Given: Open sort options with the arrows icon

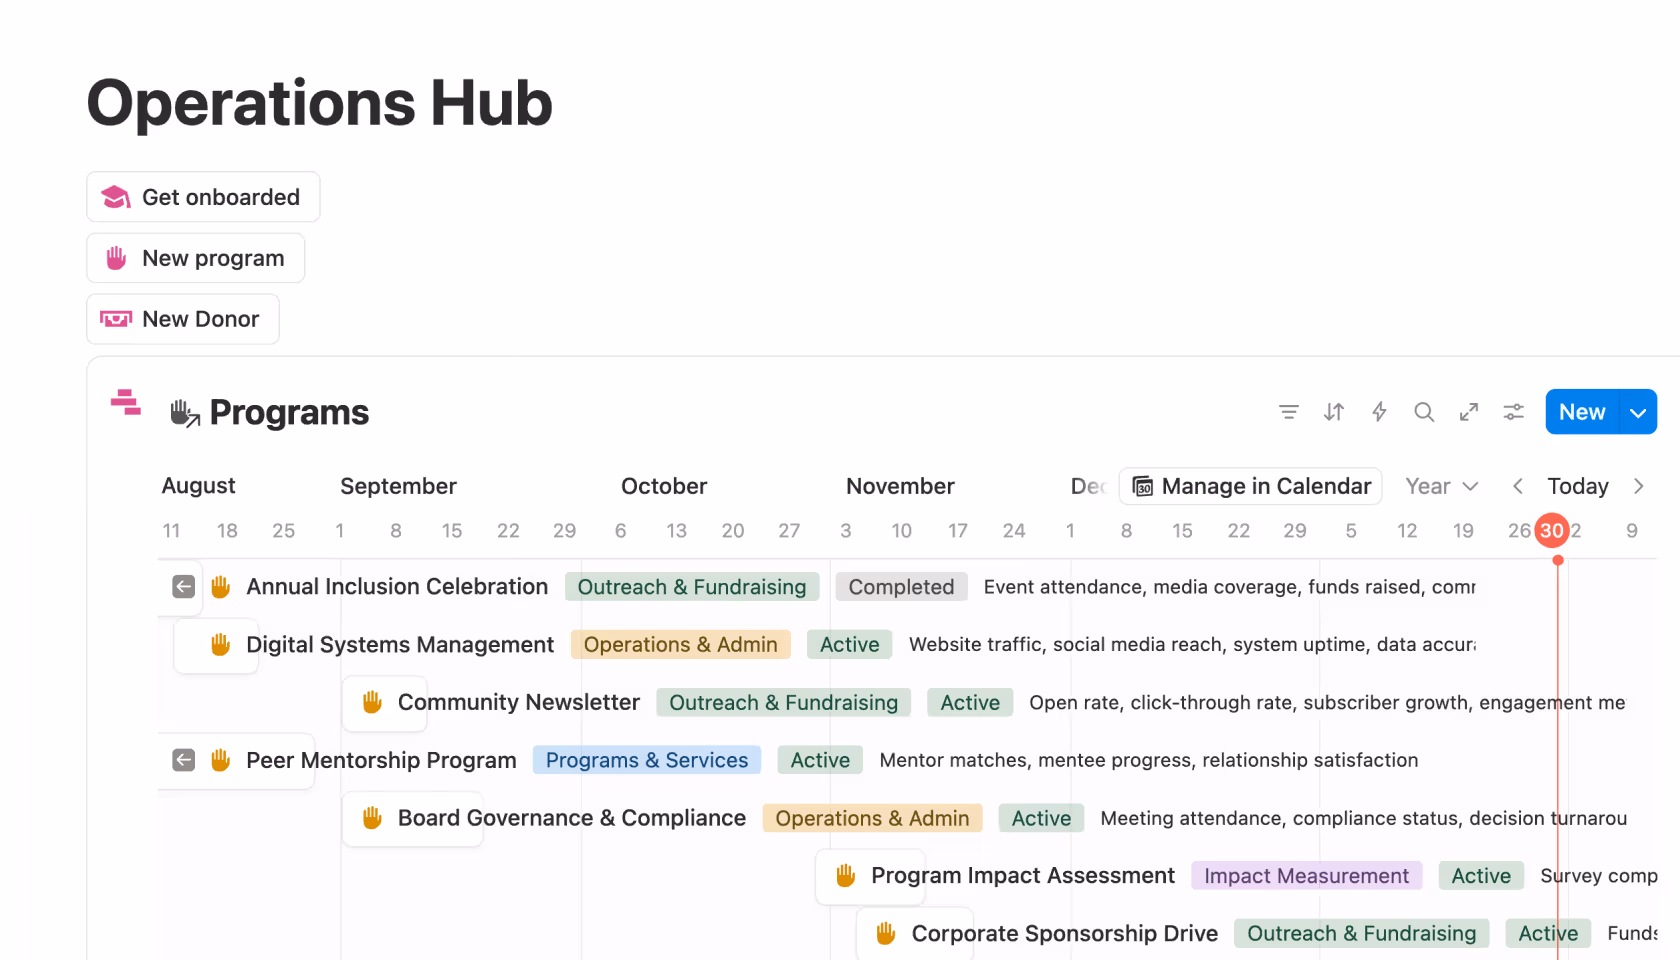Looking at the screenshot, I should [1333, 412].
